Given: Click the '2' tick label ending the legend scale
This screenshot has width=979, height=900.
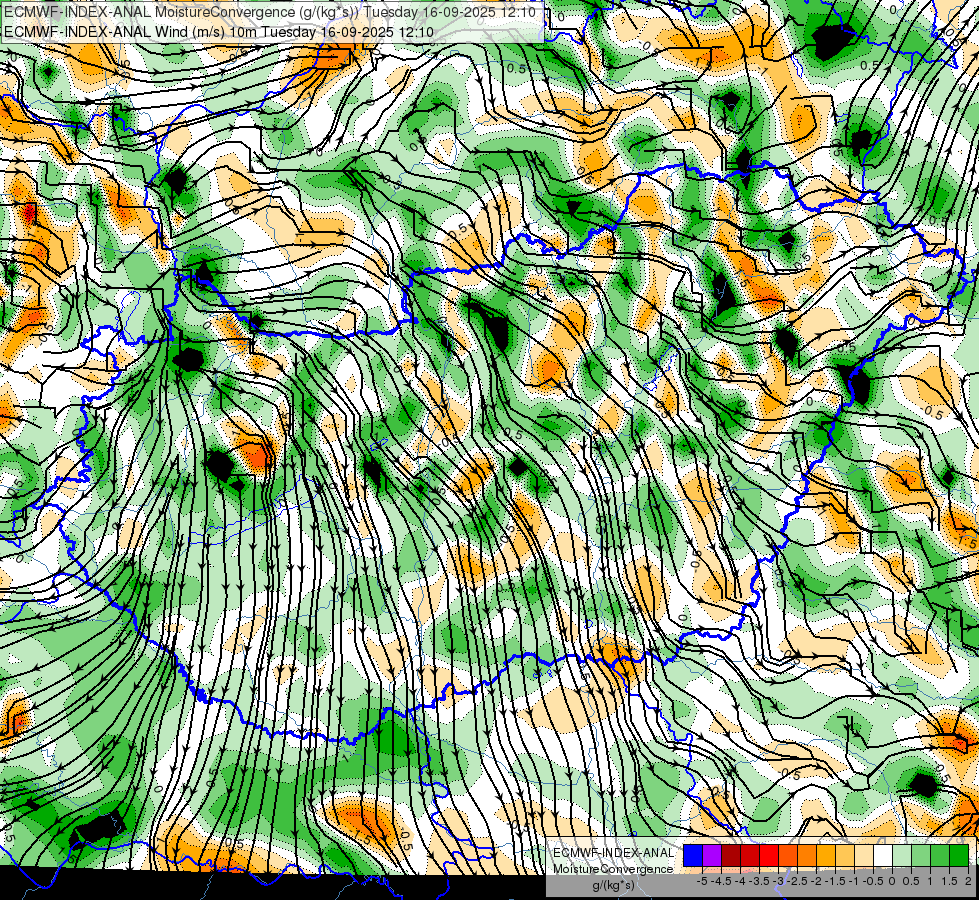Looking at the screenshot, I should (968, 881).
